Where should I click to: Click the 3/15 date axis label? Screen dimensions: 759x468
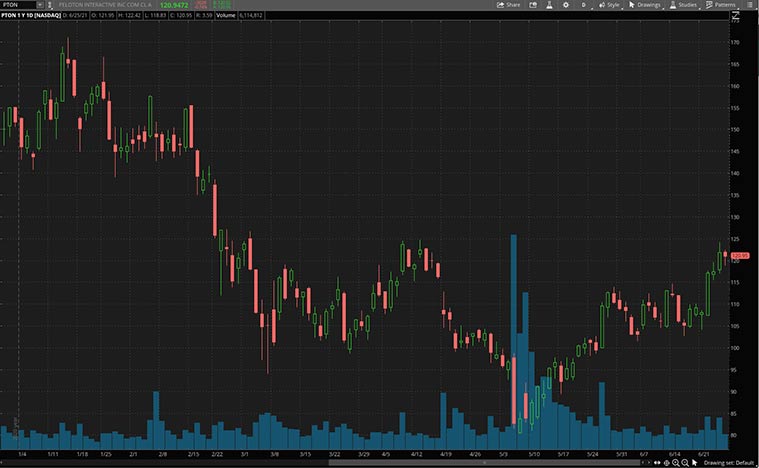pos(305,454)
